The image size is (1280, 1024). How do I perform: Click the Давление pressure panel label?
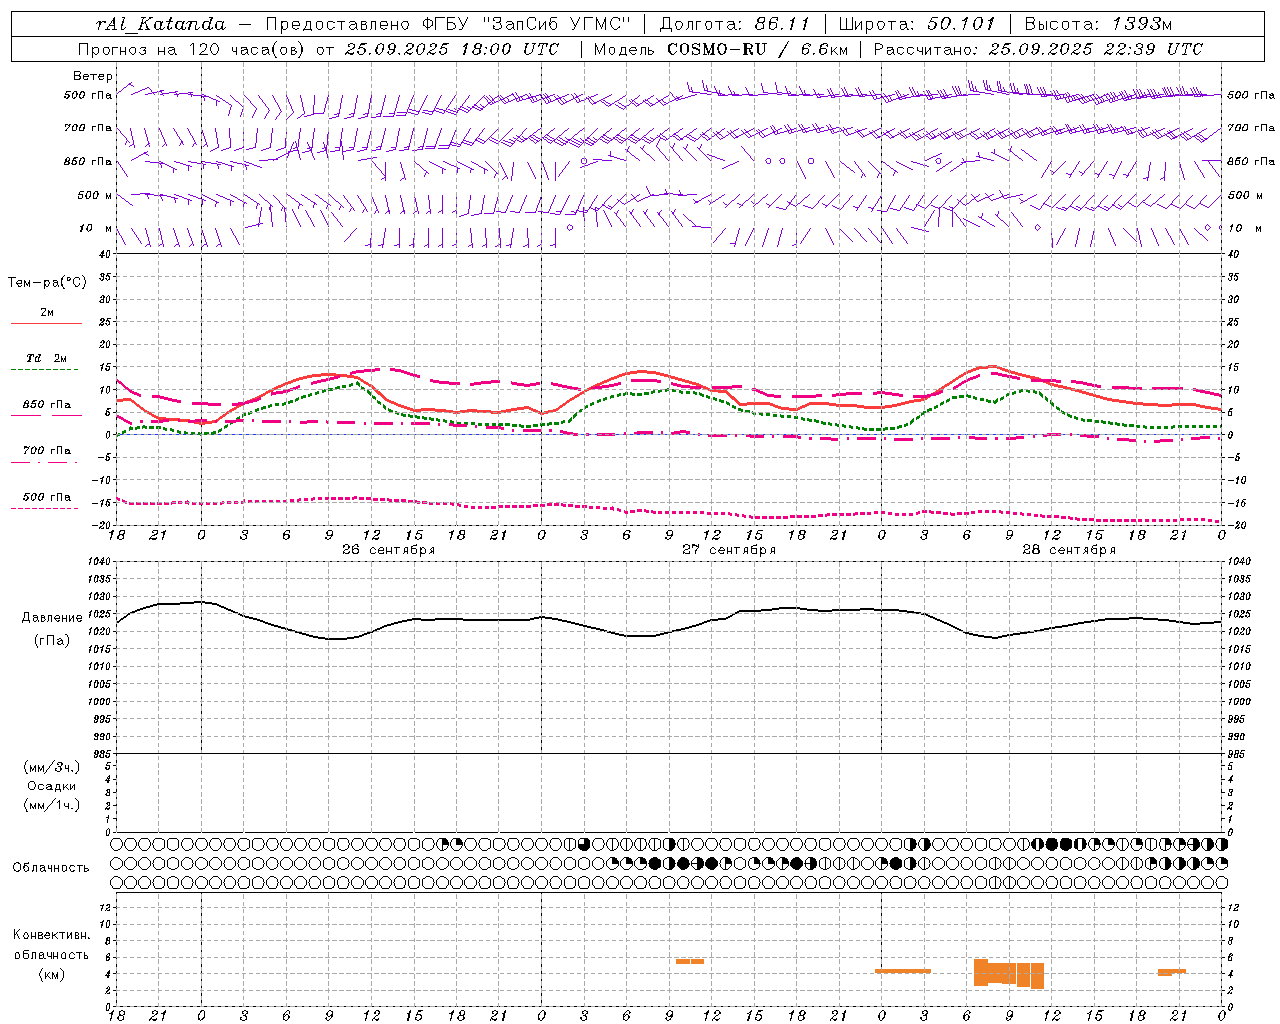[52, 618]
